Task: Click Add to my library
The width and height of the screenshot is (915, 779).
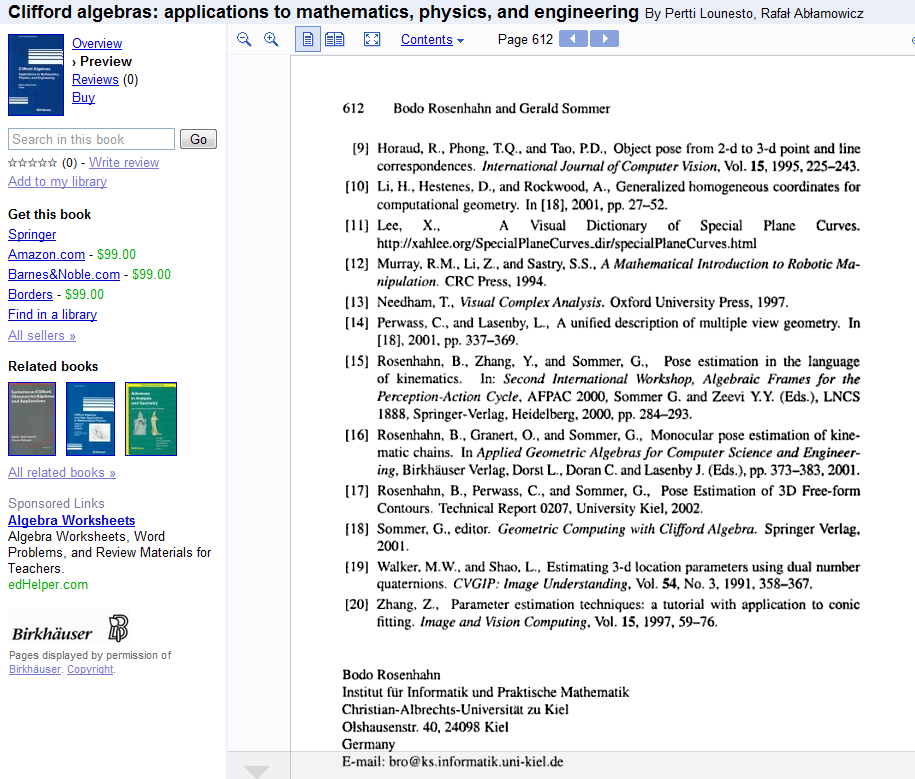Action: 57,181
